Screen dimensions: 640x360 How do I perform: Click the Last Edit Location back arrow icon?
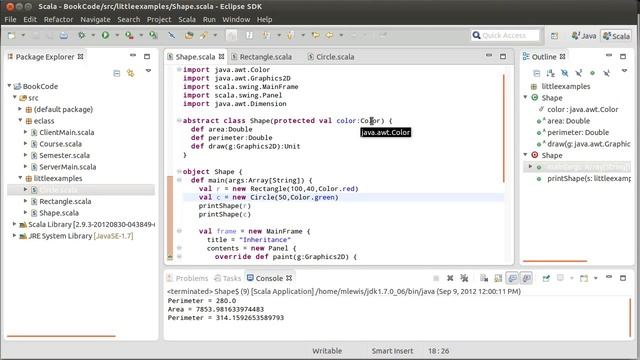click(315, 36)
